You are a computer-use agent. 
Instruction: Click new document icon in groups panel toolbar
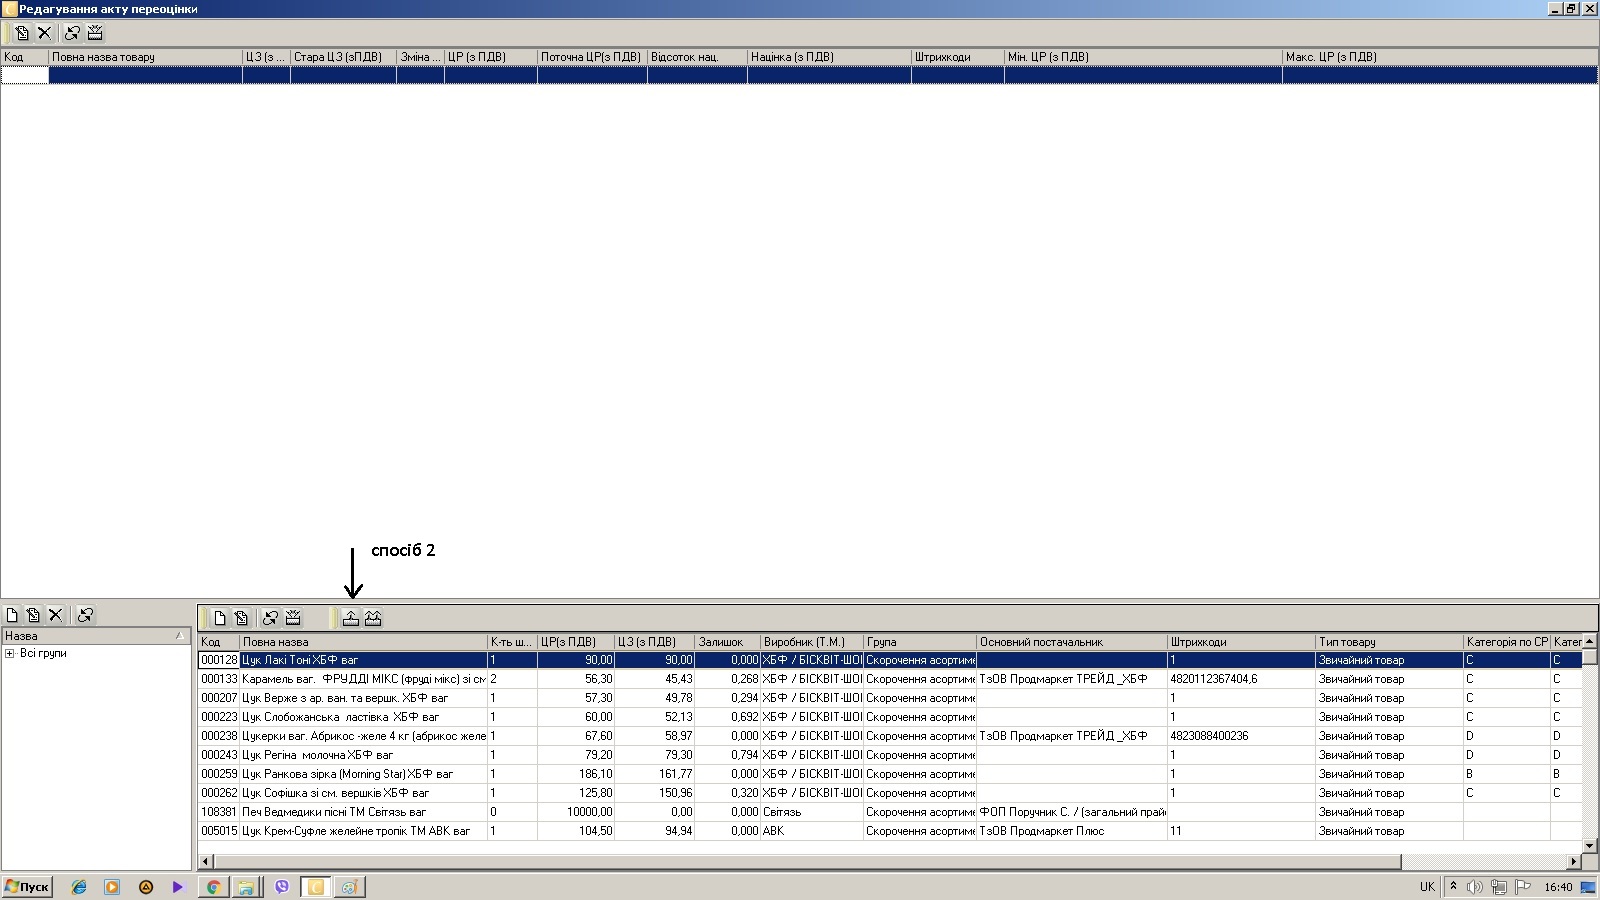[12, 615]
